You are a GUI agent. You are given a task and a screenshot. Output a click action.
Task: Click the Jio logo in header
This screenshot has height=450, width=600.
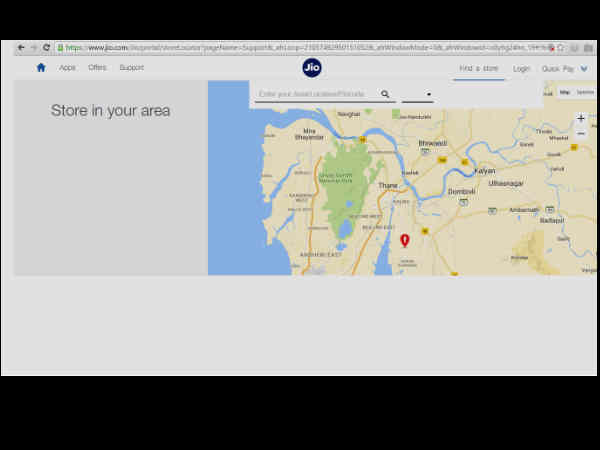coord(312,68)
